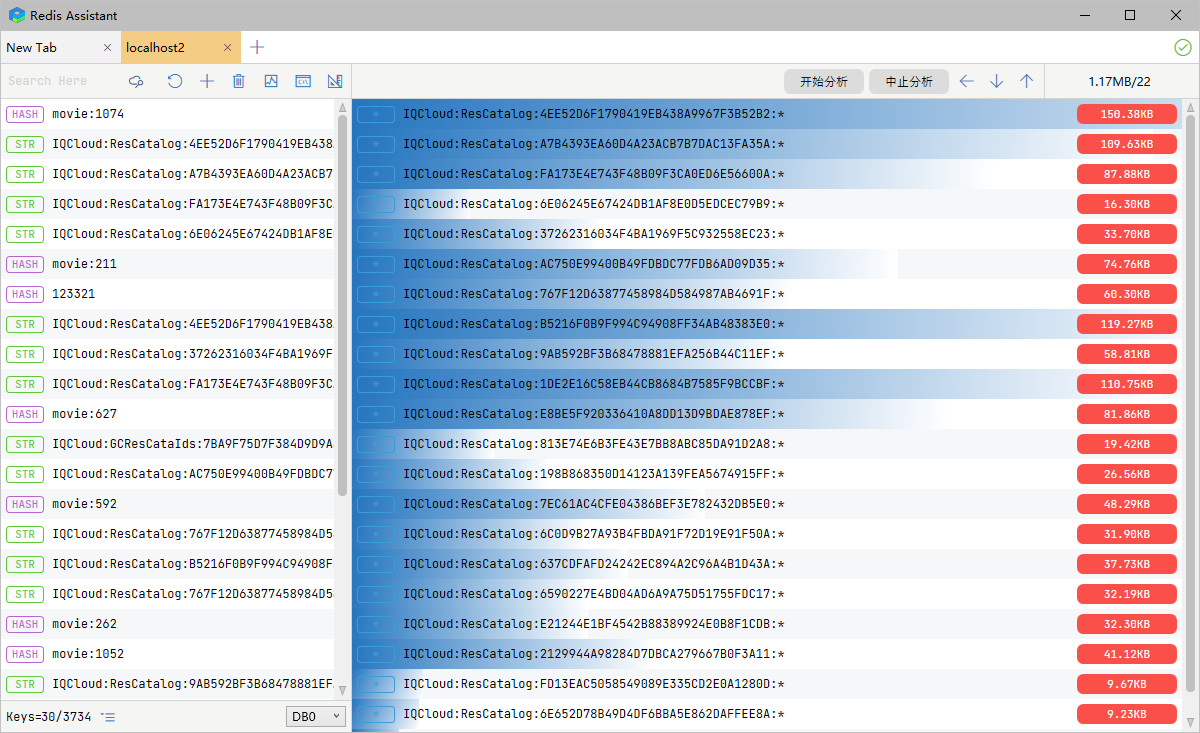The height and width of the screenshot is (733, 1200).
Task: Add a new key with the plus icon
Action: click(207, 81)
